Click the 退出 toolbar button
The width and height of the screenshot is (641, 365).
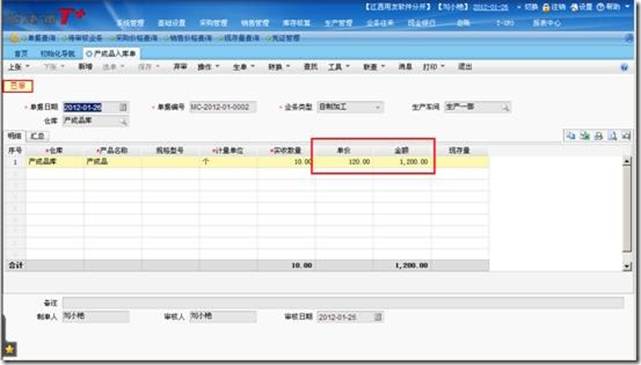click(465, 67)
